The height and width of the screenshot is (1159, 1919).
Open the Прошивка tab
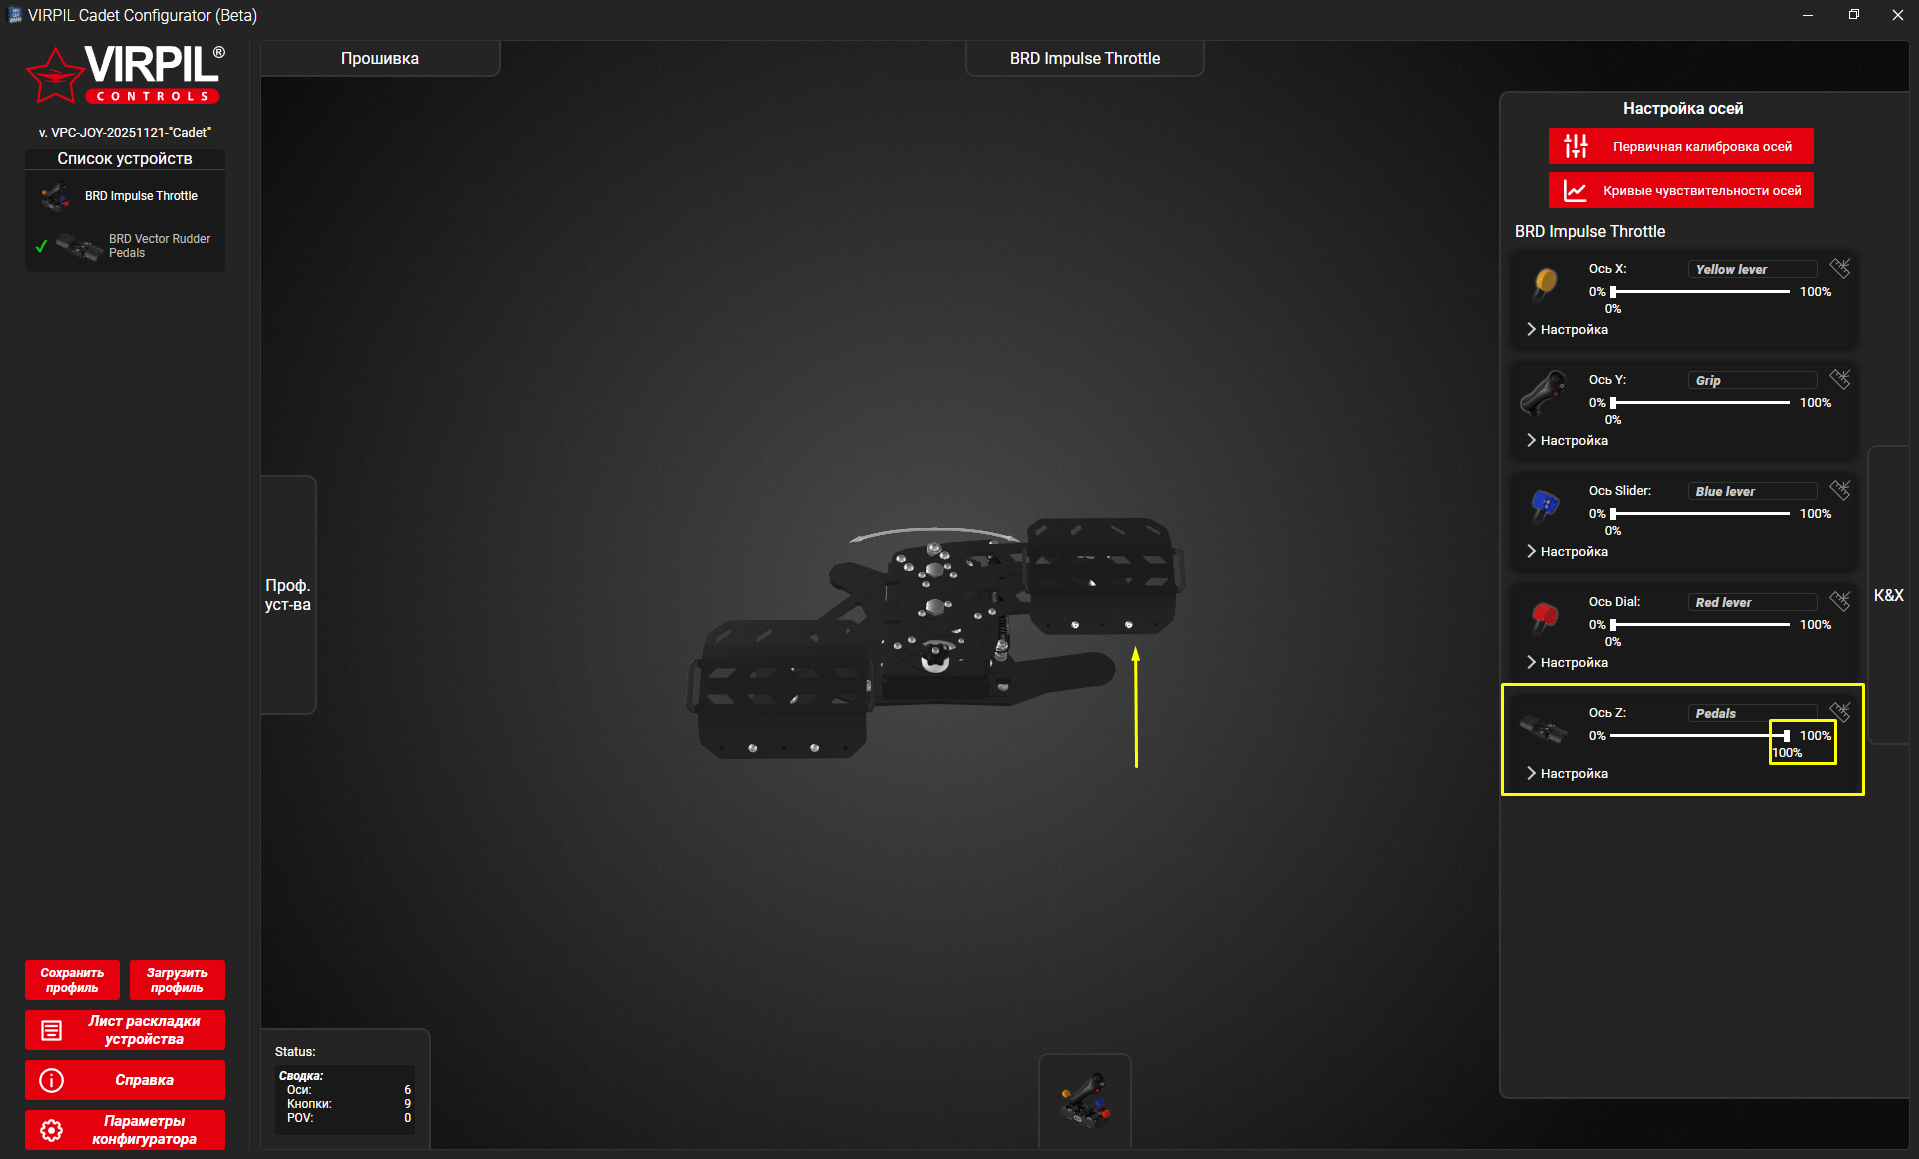pos(380,59)
